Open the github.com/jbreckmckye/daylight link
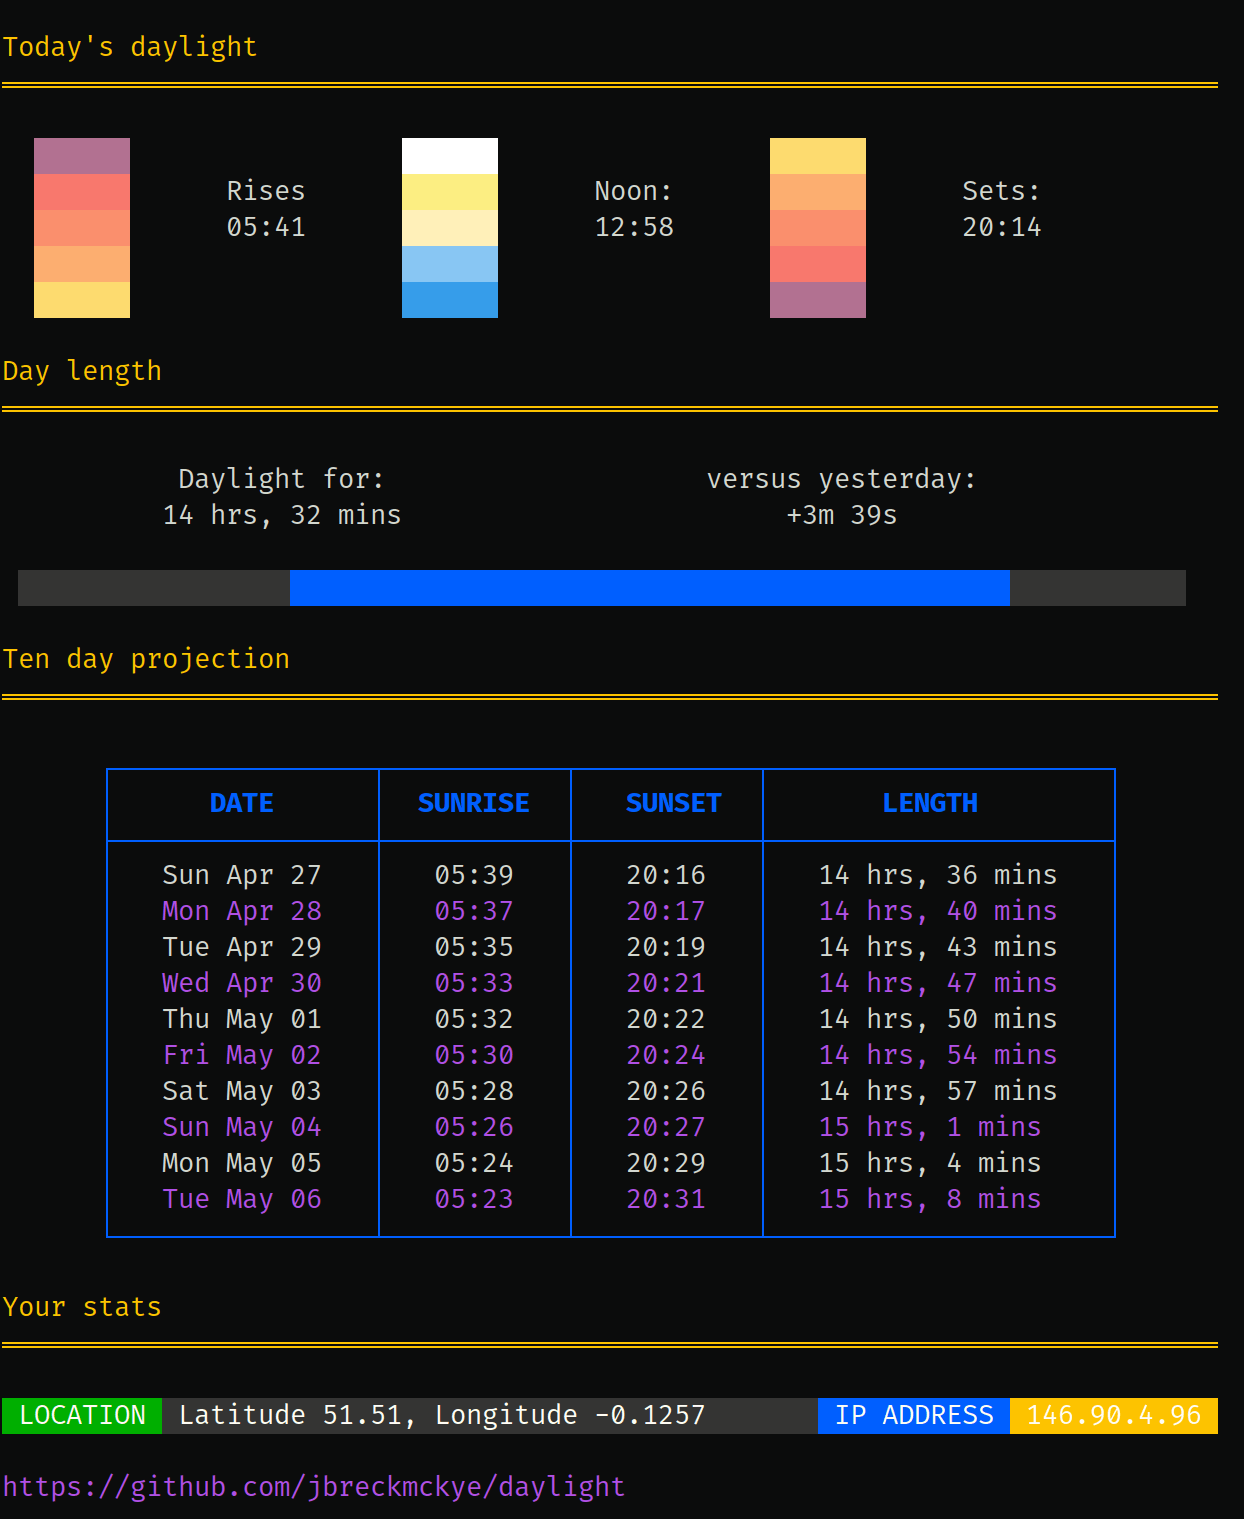Screen dimensions: 1244x1519 (314, 1487)
